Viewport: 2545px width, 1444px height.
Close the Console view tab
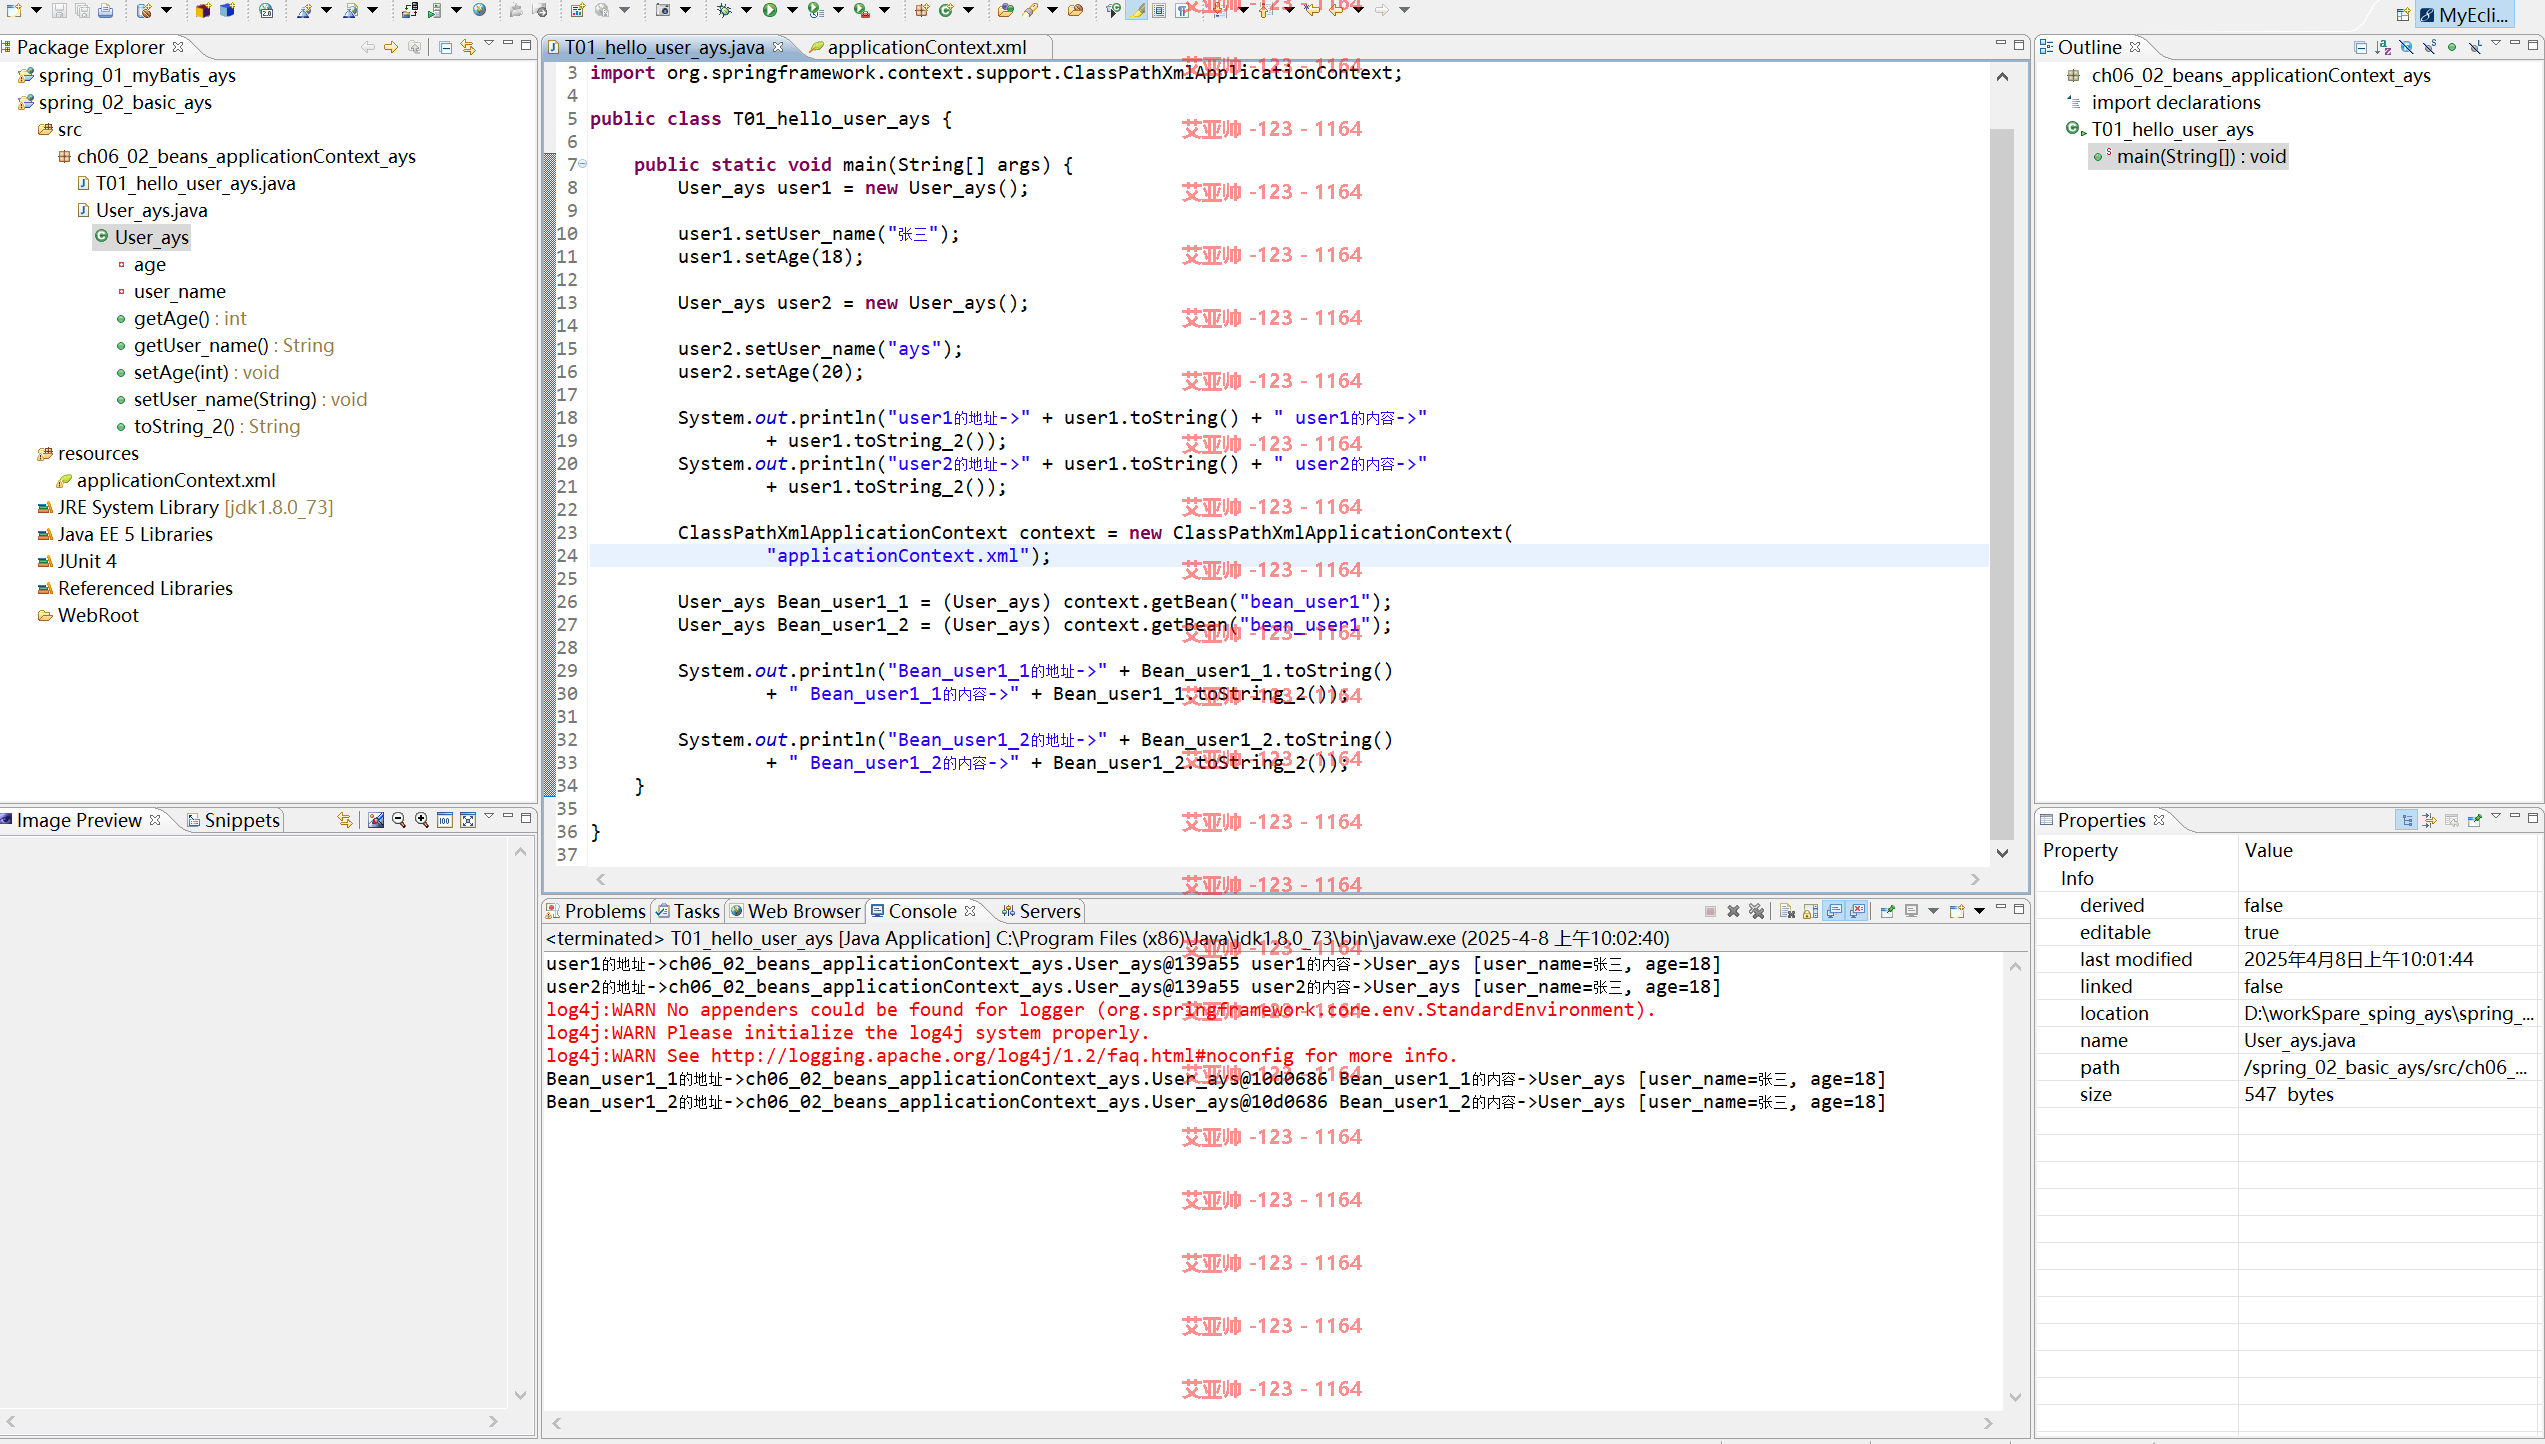click(x=970, y=911)
